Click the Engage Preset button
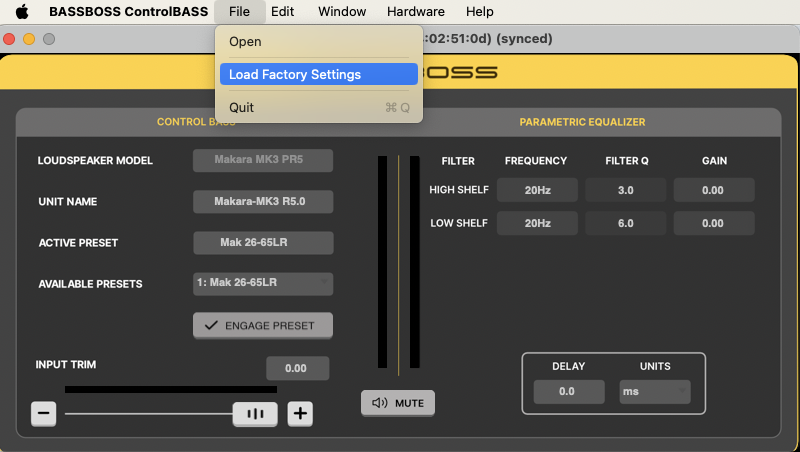Image resolution: width=800 pixels, height=452 pixels. [x=262, y=325]
